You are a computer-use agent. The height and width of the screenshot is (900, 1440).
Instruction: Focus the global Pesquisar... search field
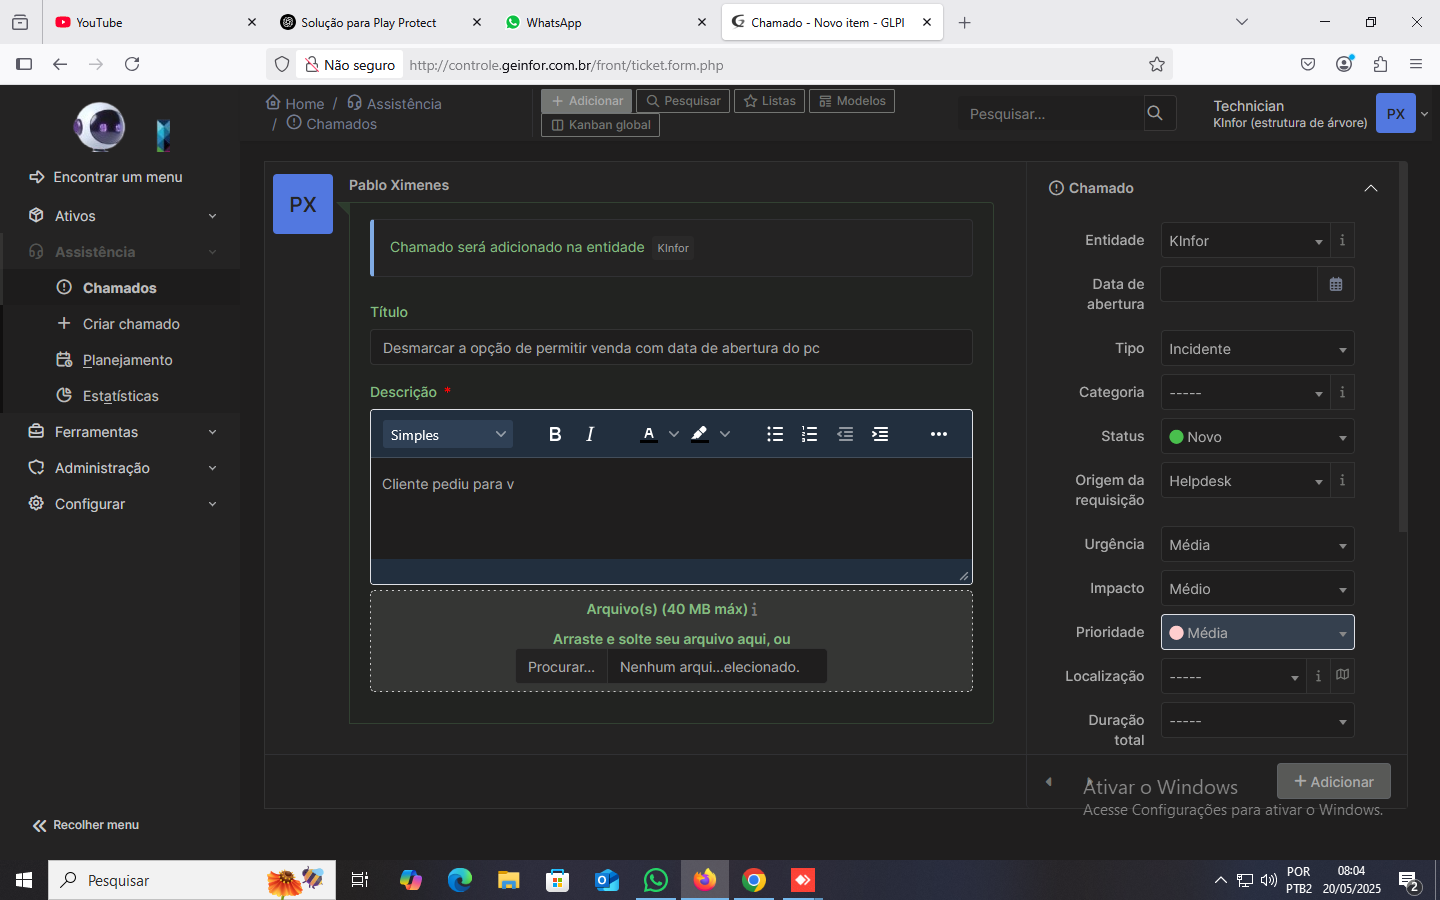tap(1050, 114)
